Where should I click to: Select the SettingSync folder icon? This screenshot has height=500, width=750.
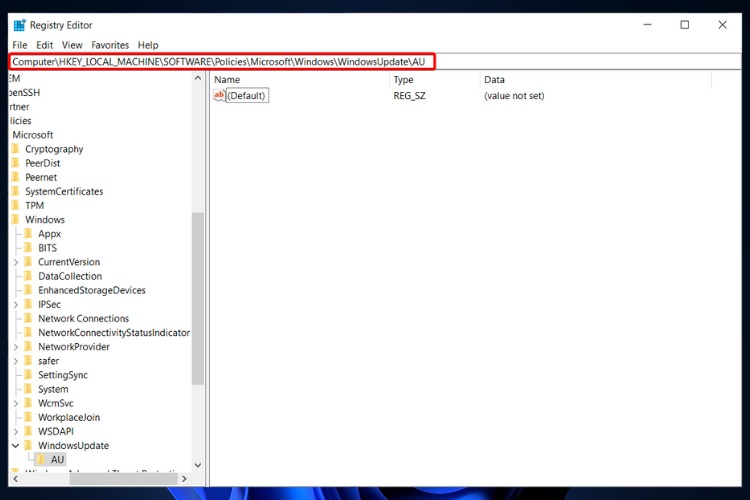(x=28, y=375)
